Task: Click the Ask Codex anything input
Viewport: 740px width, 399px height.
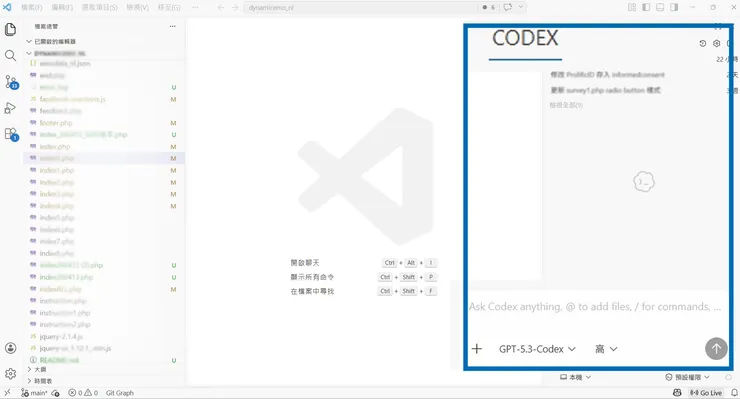Action: [595, 307]
